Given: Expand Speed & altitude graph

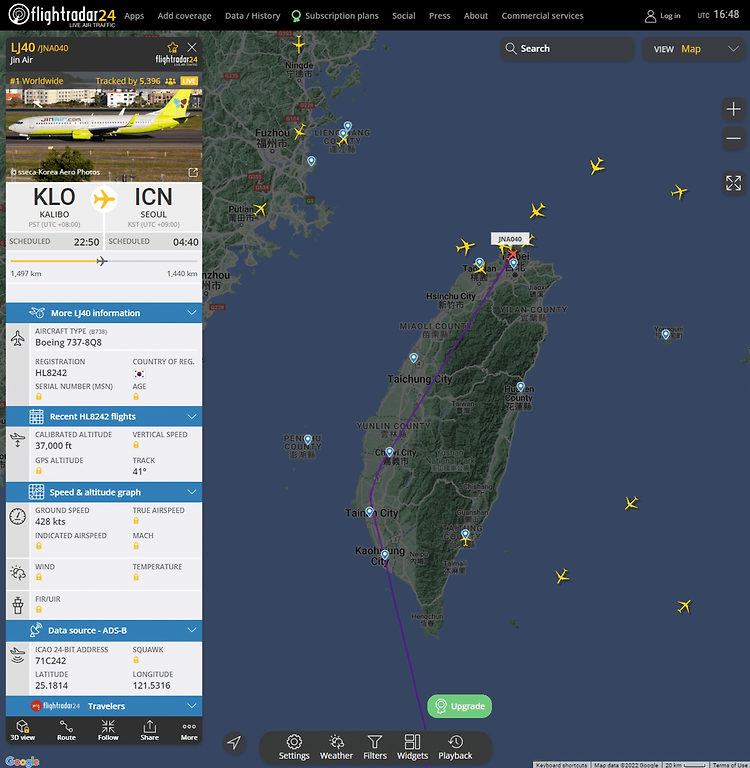Looking at the screenshot, I should click(x=104, y=492).
